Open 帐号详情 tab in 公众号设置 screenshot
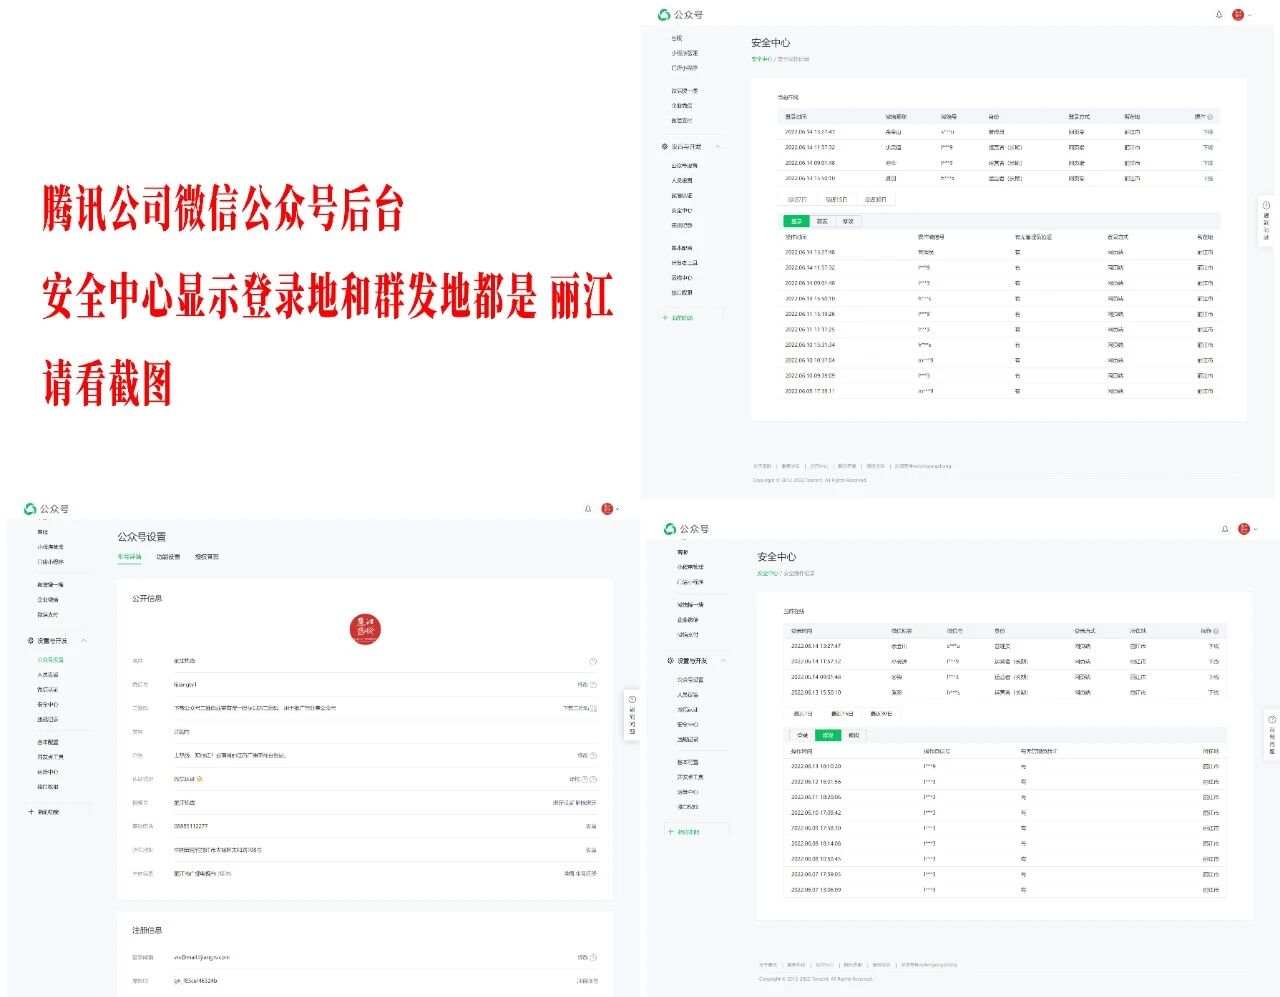Image resolution: width=1280 pixels, height=997 pixels. click(130, 557)
